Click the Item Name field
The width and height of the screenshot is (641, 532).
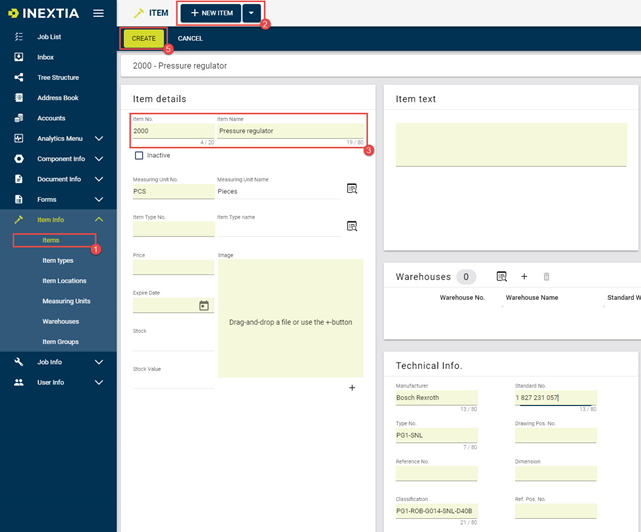tap(290, 131)
